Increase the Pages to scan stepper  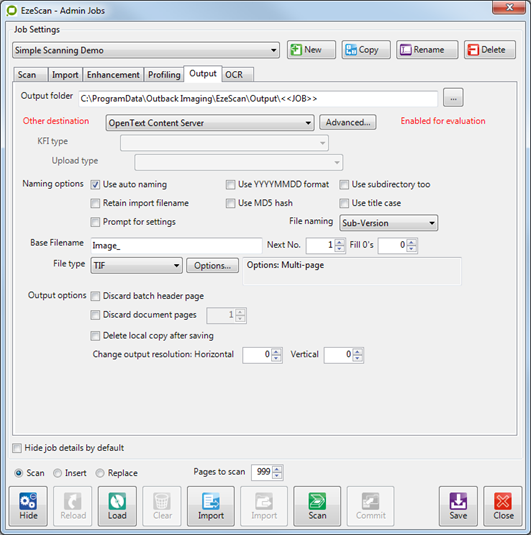click(x=277, y=469)
